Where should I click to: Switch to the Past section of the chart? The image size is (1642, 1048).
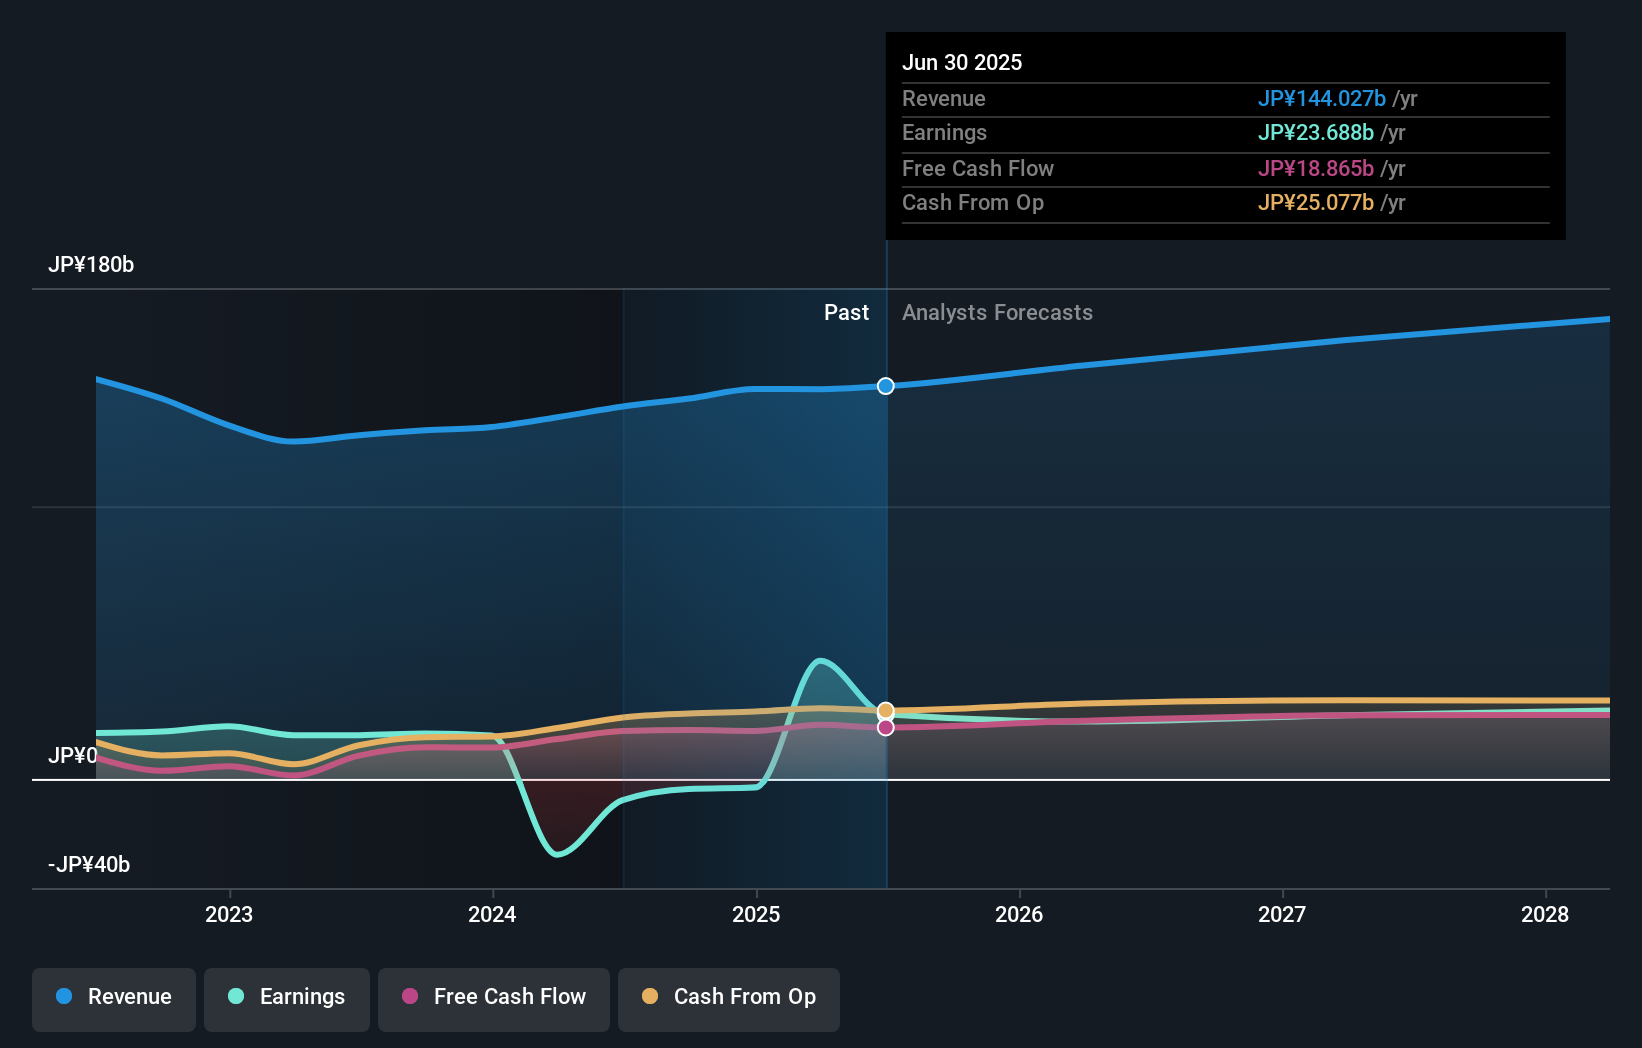[x=847, y=312]
